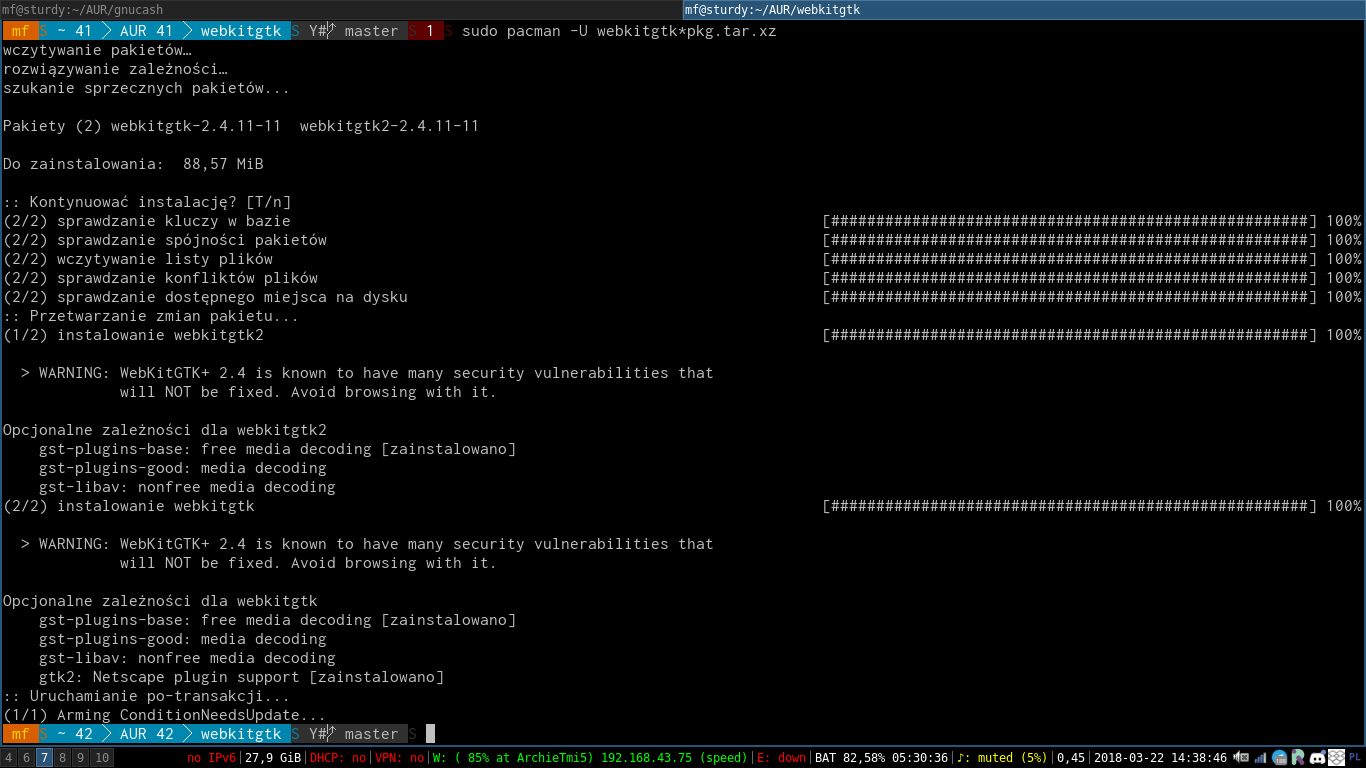The width and height of the screenshot is (1366, 768).
Task: Click the 'Pakiety (2)' package list line
Action: 241,126
